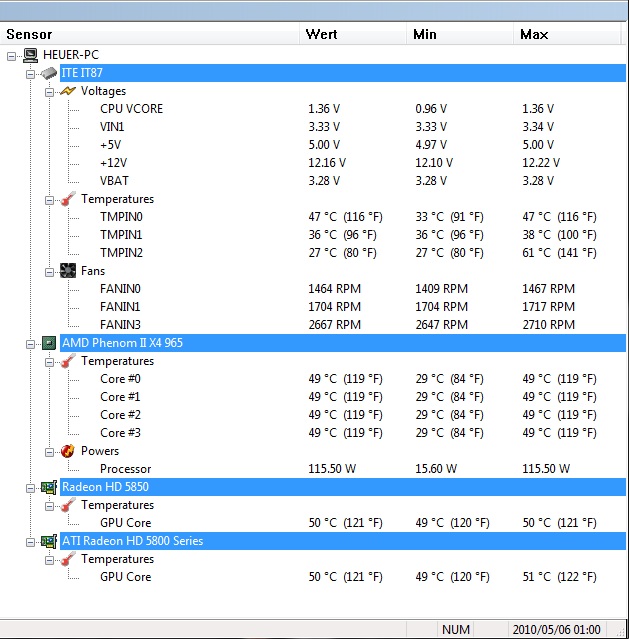Click the thermometer icon under ATI Radeon HD 5800
This screenshot has height=639, width=629.
point(68,559)
